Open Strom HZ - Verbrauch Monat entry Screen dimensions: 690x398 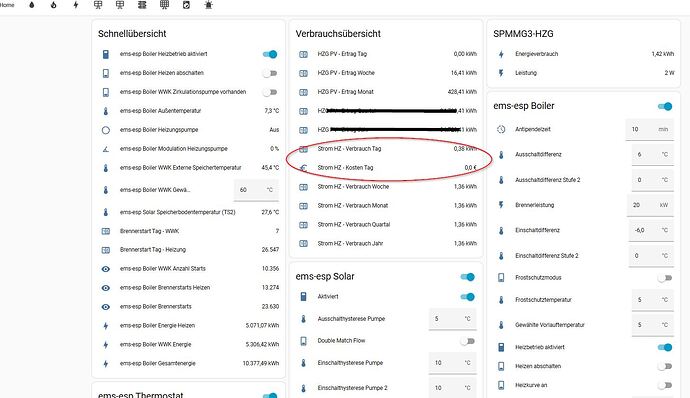pos(386,206)
